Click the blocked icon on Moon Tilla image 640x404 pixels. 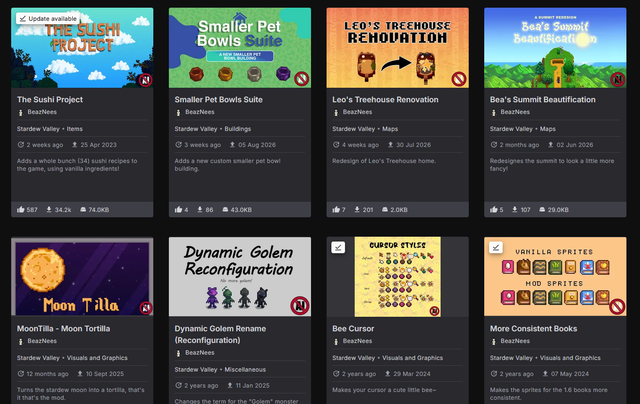pyautogui.click(x=146, y=308)
